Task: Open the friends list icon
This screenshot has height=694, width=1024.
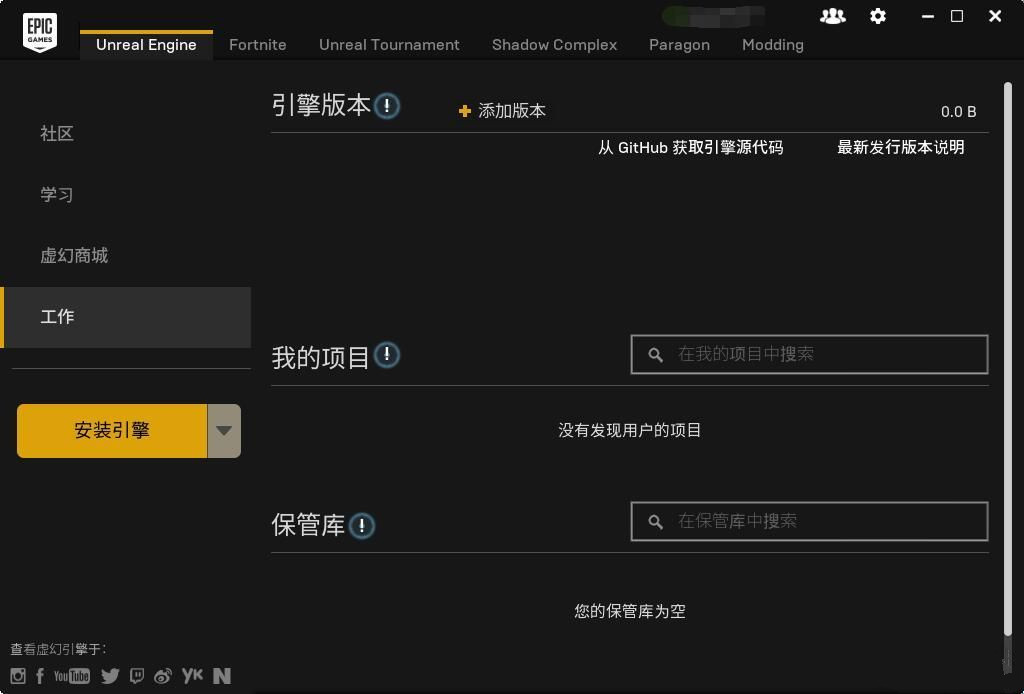Action: click(x=833, y=16)
